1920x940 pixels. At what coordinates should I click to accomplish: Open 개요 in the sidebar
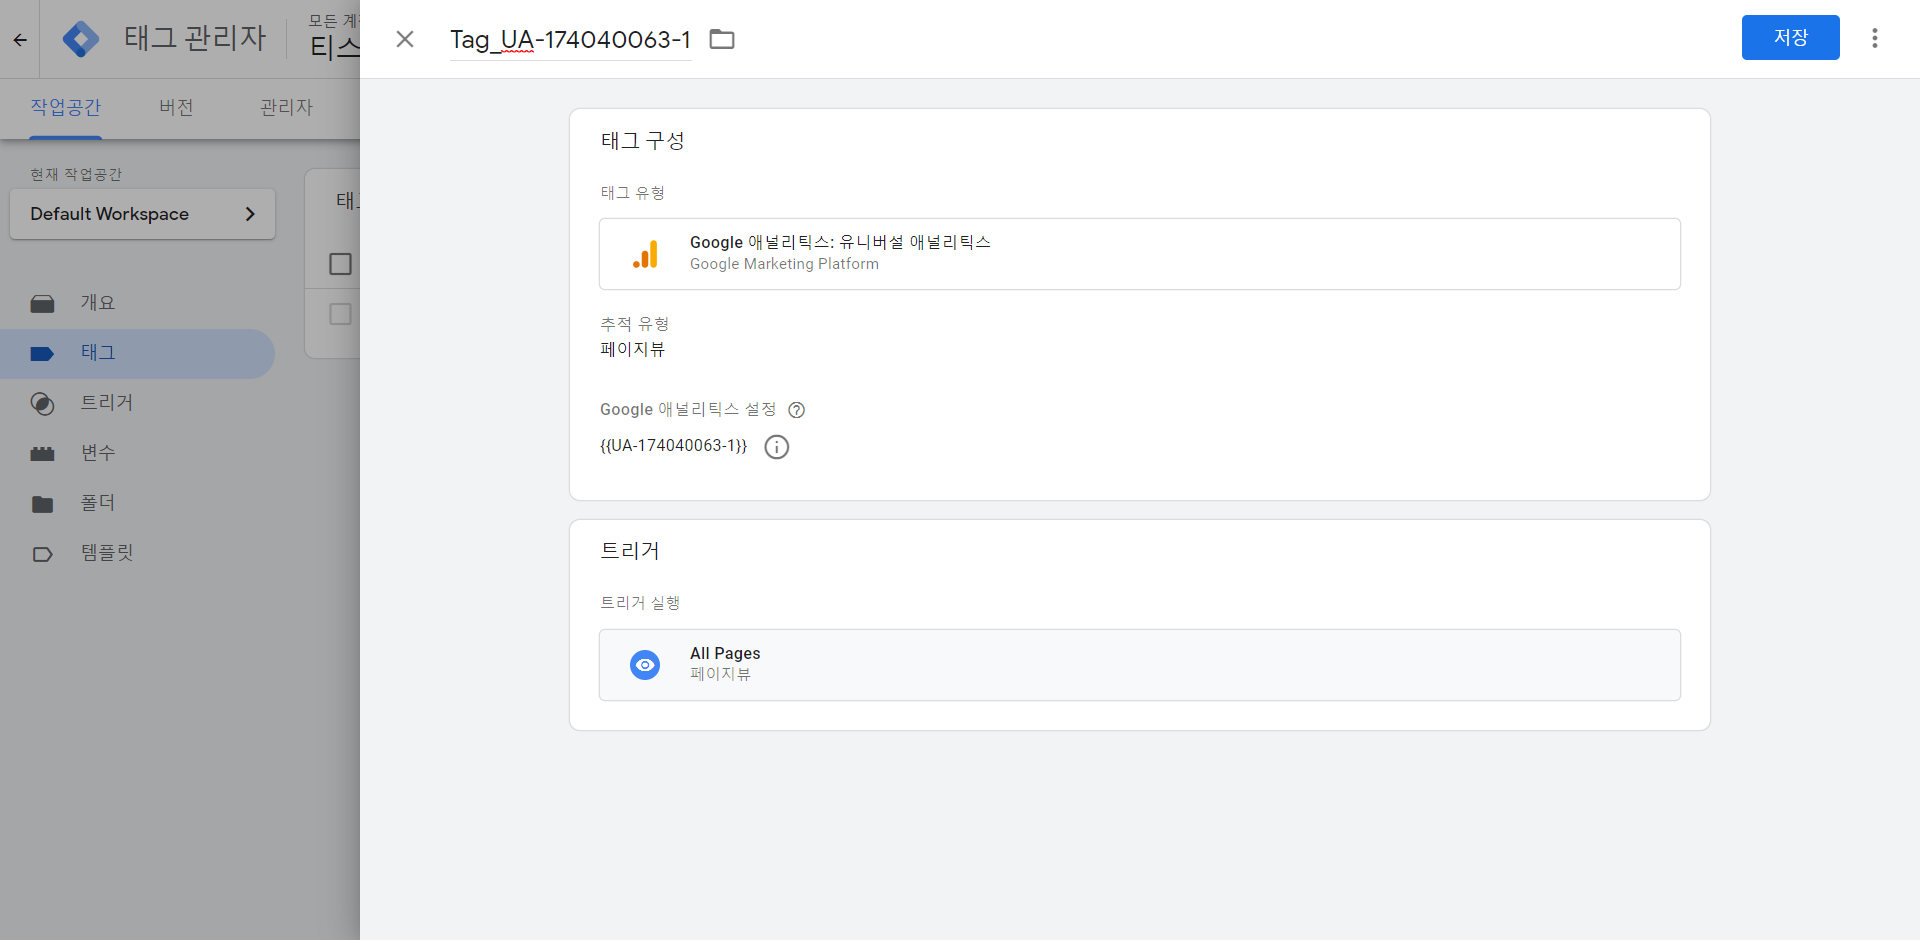tap(137, 303)
